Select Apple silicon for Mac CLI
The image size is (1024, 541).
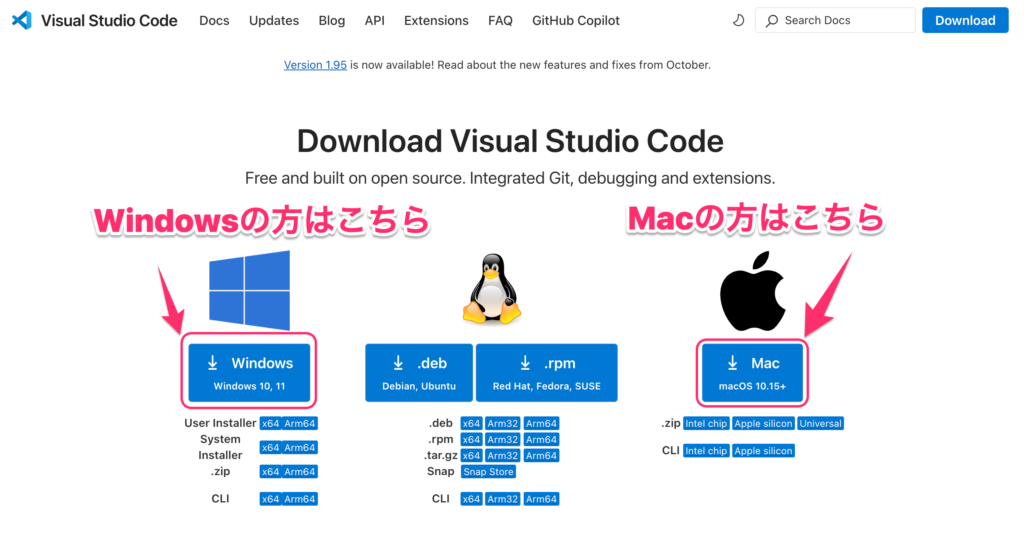(x=764, y=451)
